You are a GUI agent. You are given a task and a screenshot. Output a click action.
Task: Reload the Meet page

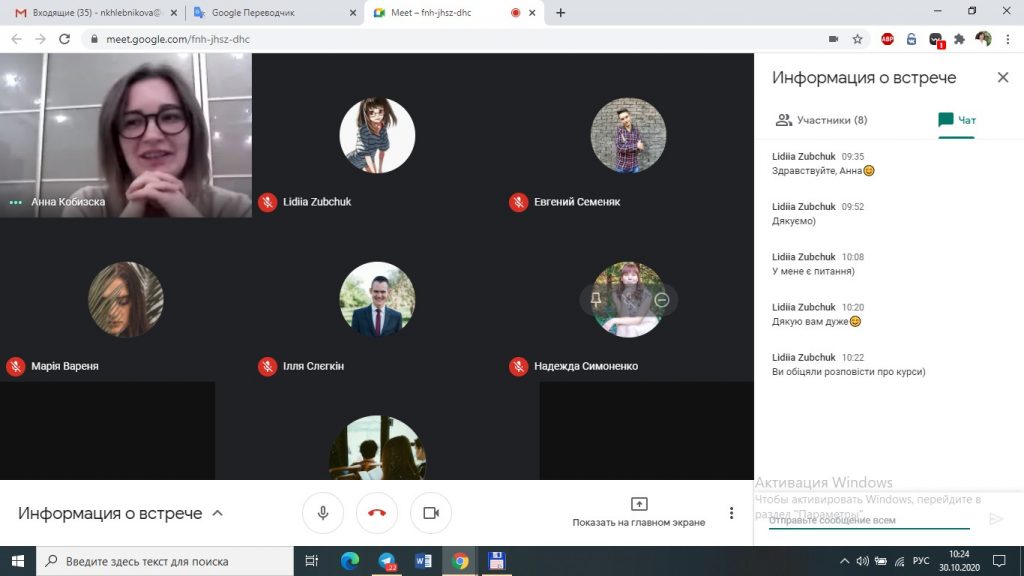point(65,39)
